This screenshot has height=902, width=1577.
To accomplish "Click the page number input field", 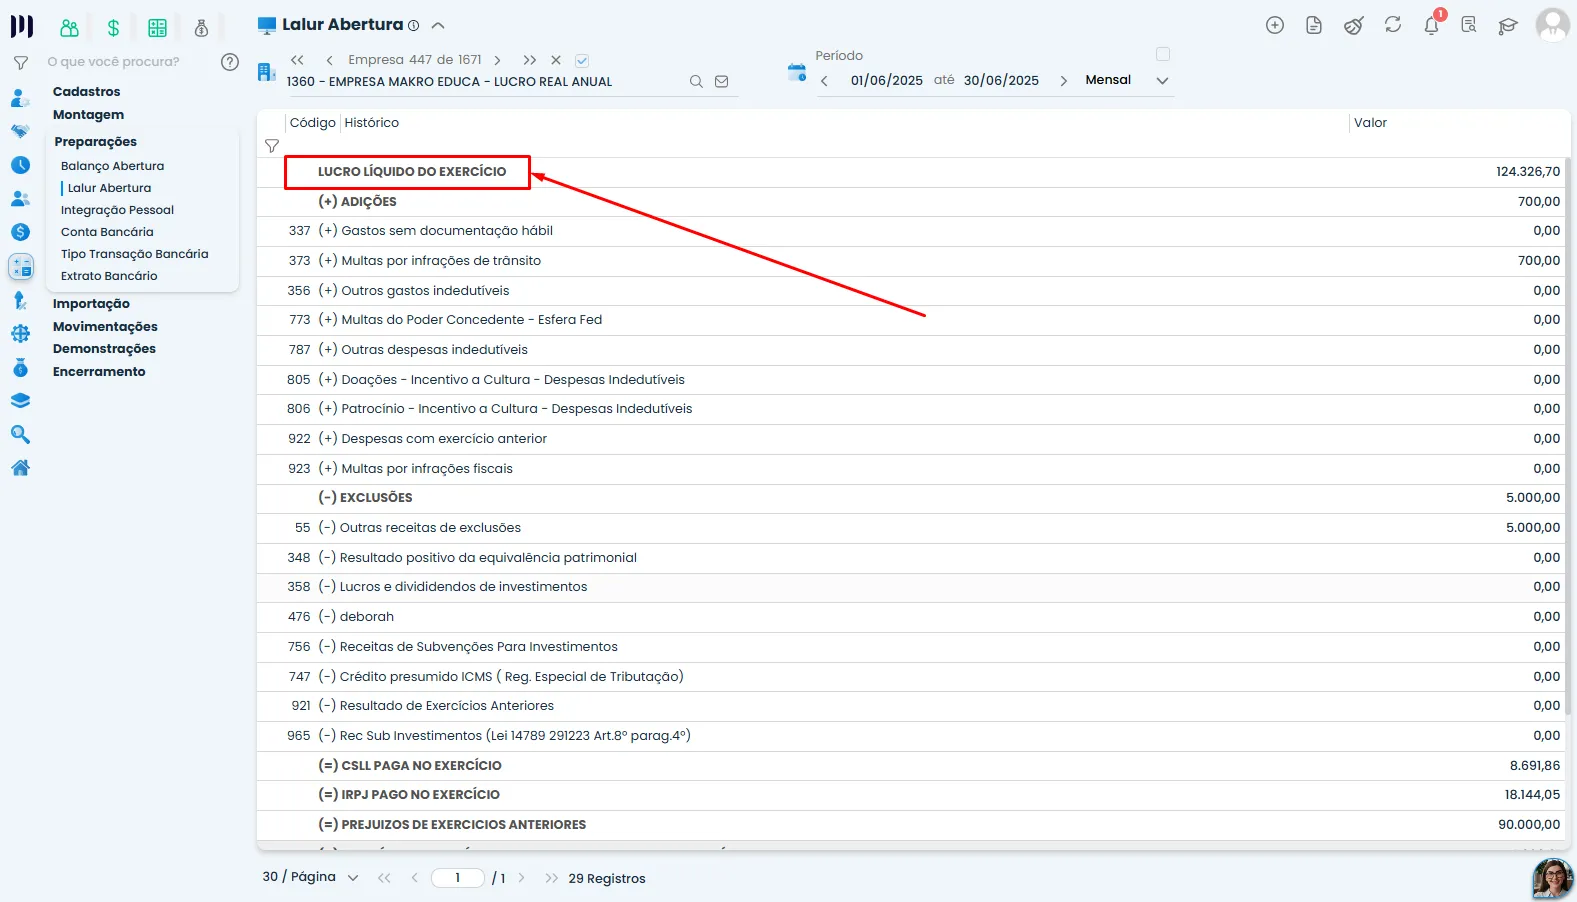I will [x=457, y=878].
